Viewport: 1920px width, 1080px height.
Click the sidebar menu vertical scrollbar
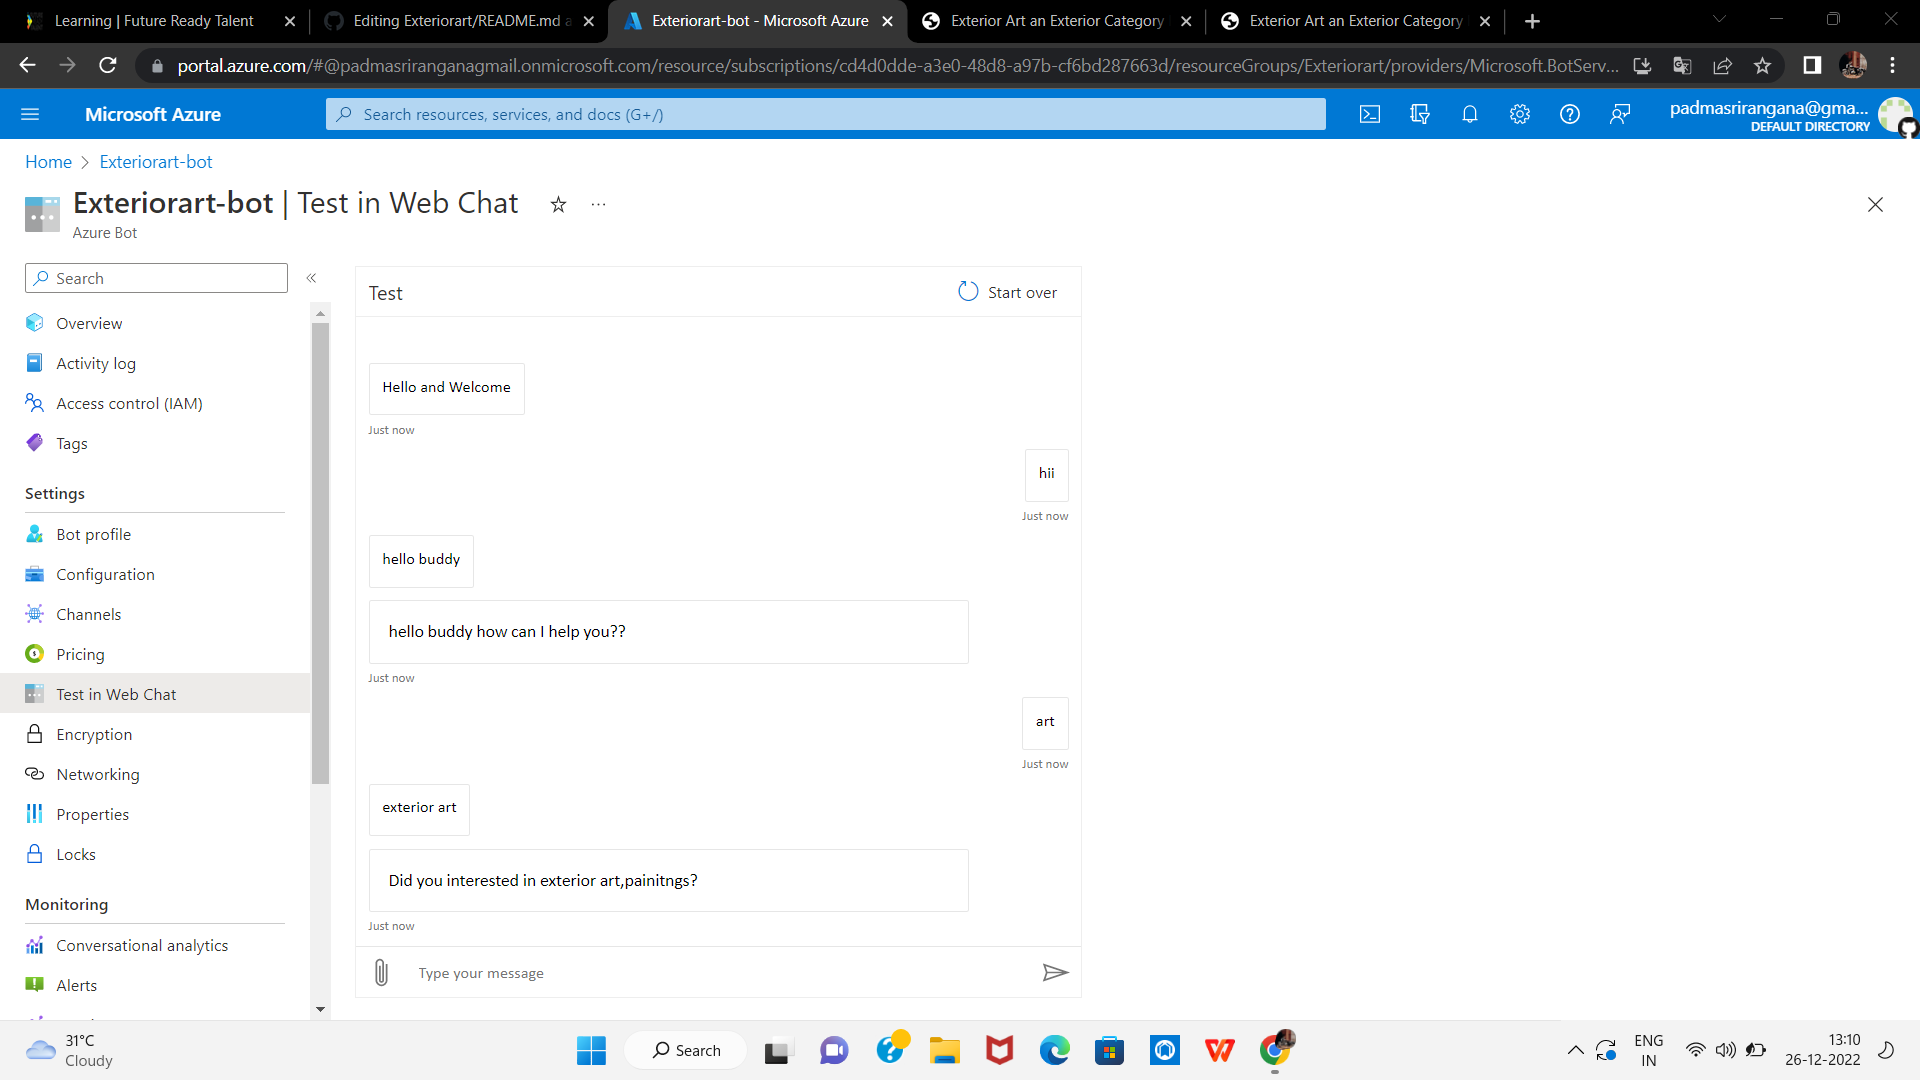pos(320,550)
